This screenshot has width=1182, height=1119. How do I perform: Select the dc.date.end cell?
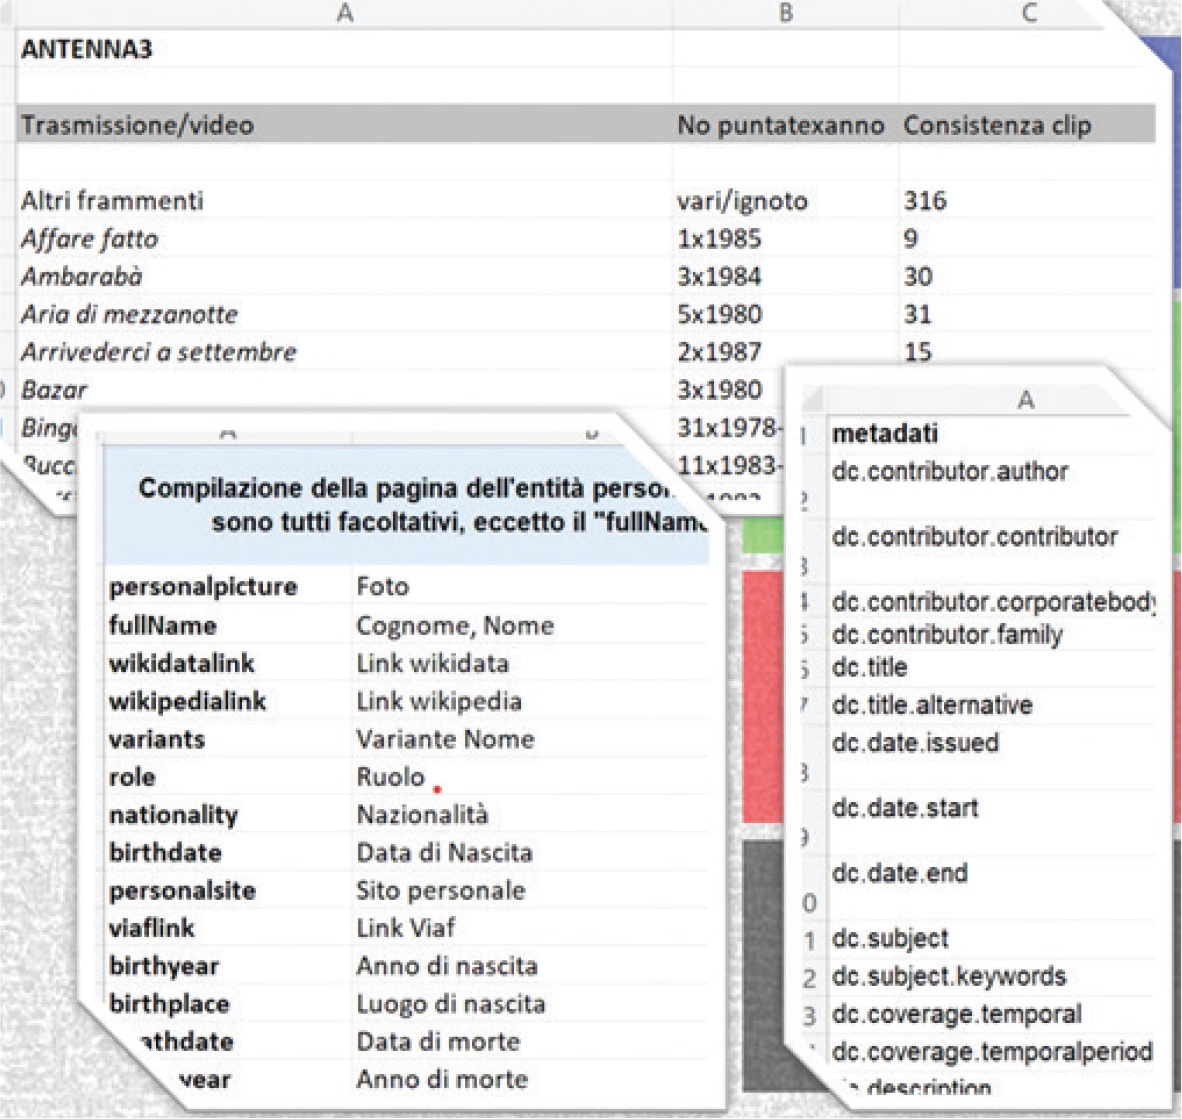991,887
